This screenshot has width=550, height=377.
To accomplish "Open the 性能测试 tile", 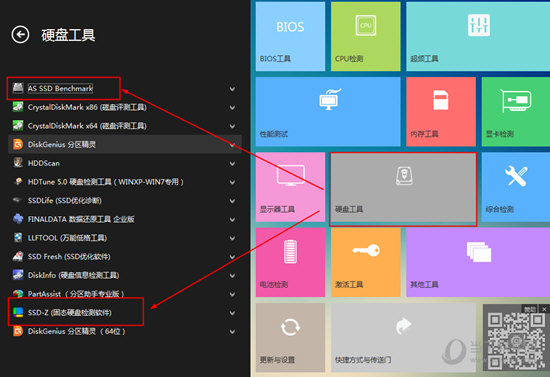I will coord(328,112).
